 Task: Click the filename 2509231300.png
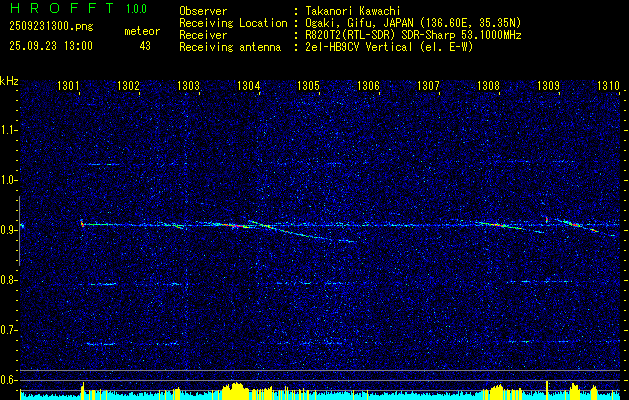pos(51,27)
